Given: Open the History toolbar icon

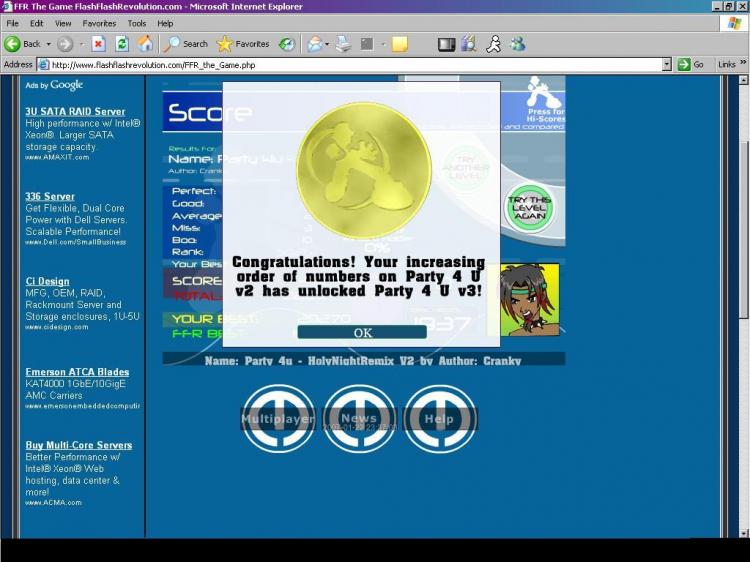Looking at the screenshot, I should click(x=287, y=44).
